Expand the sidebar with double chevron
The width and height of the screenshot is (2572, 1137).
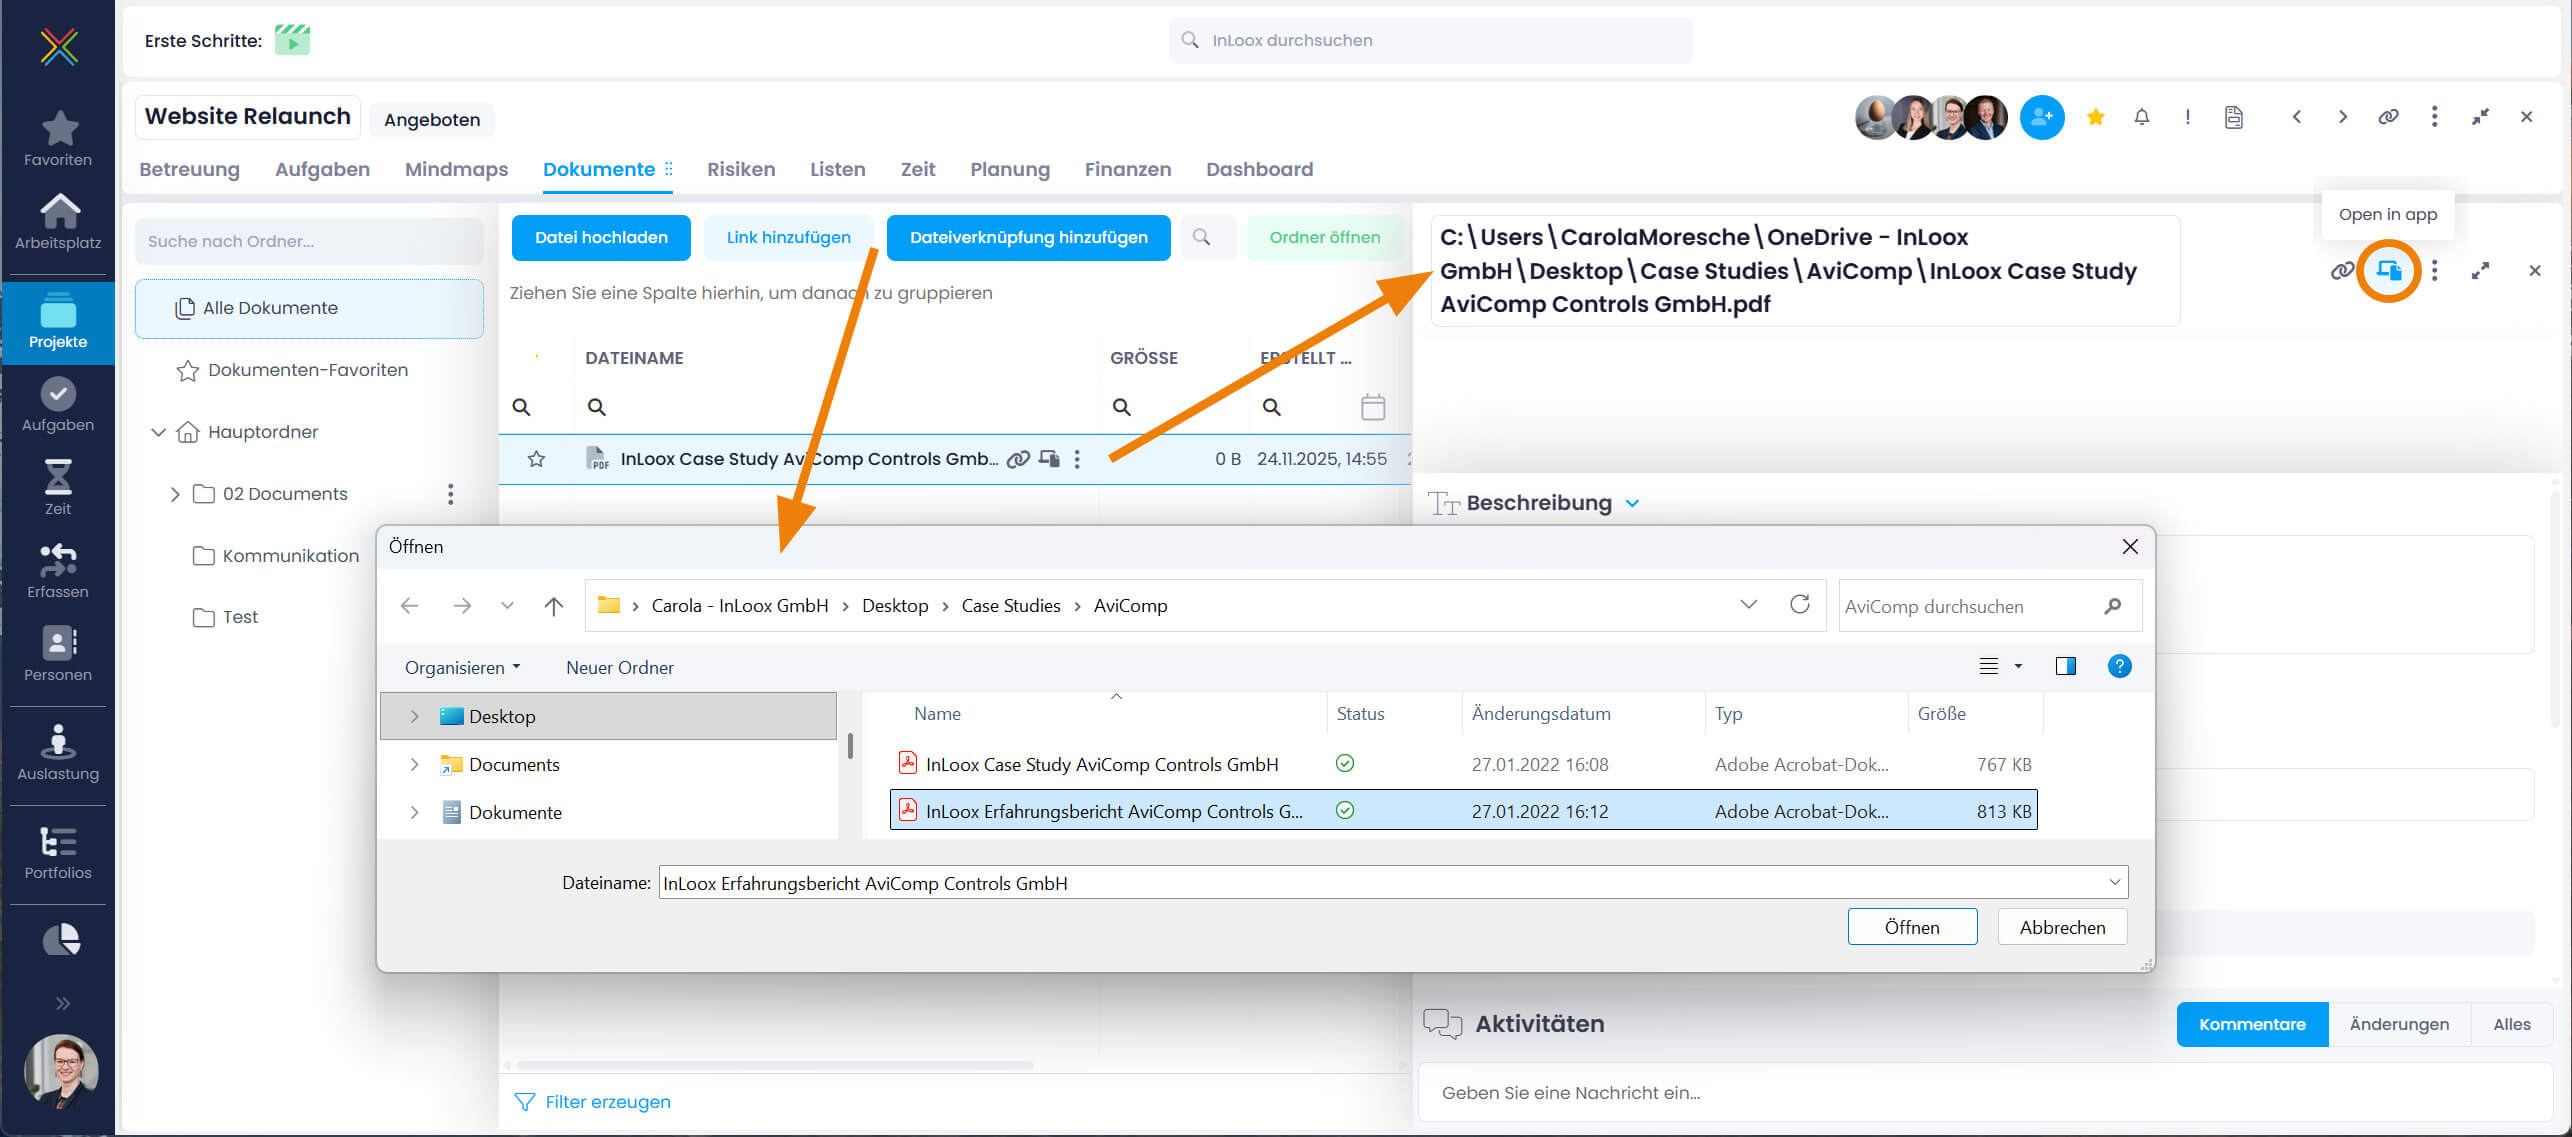pyautogui.click(x=63, y=1003)
